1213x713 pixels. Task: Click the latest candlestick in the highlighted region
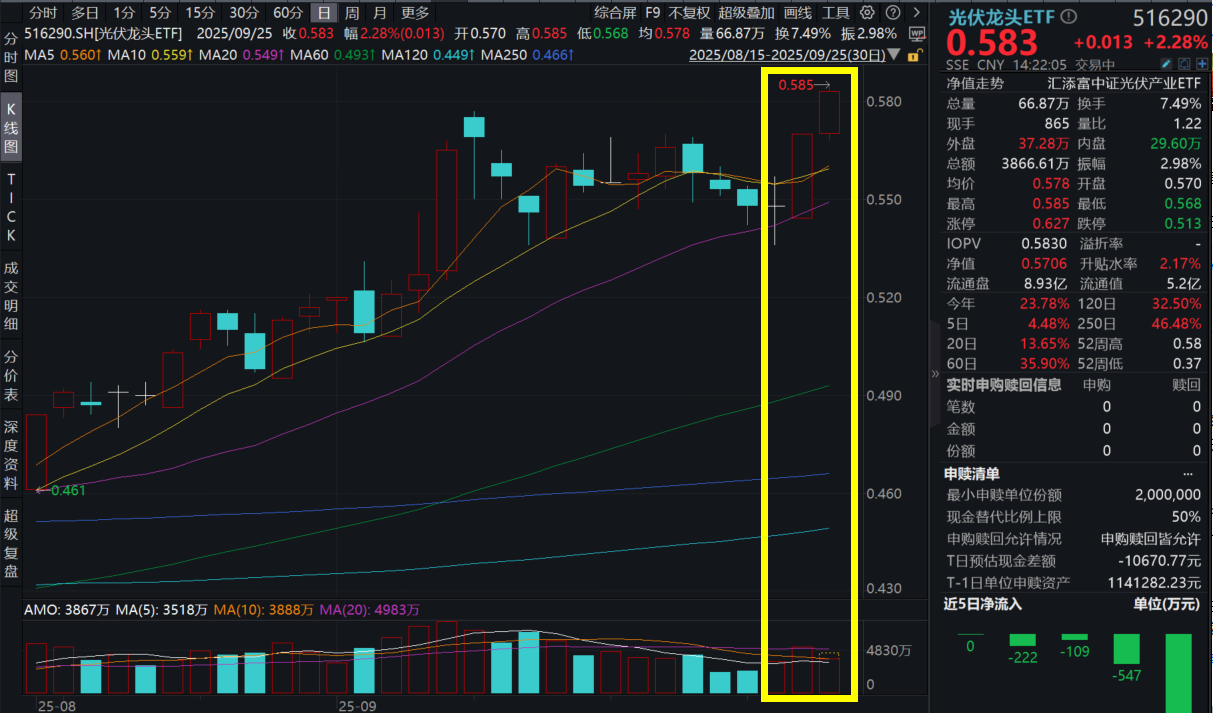tap(828, 110)
